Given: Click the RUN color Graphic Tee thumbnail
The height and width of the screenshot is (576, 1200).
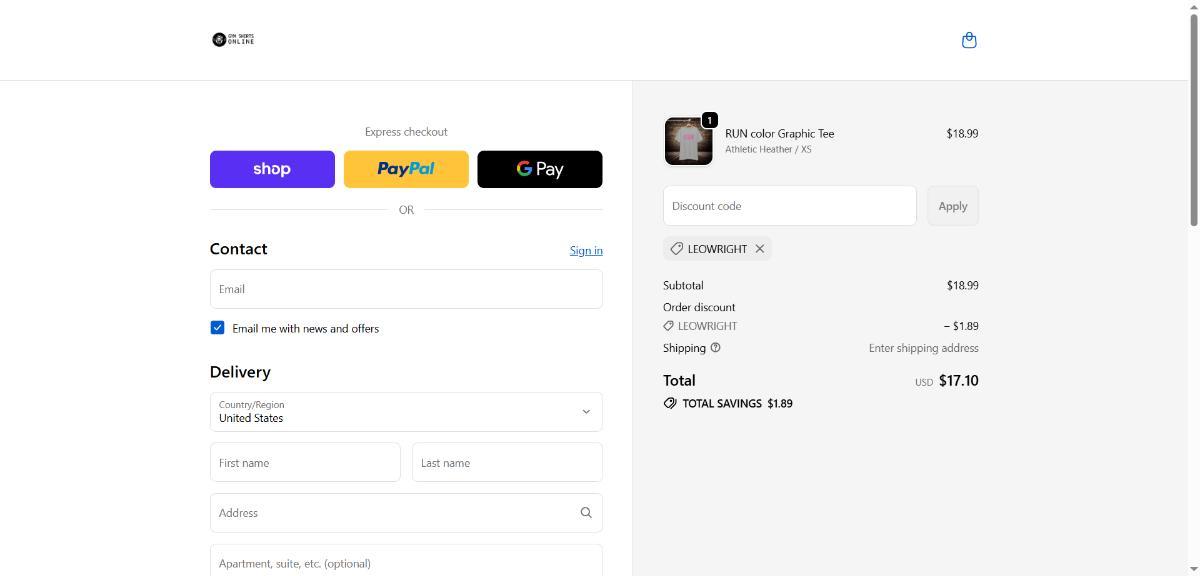Looking at the screenshot, I should point(688,141).
